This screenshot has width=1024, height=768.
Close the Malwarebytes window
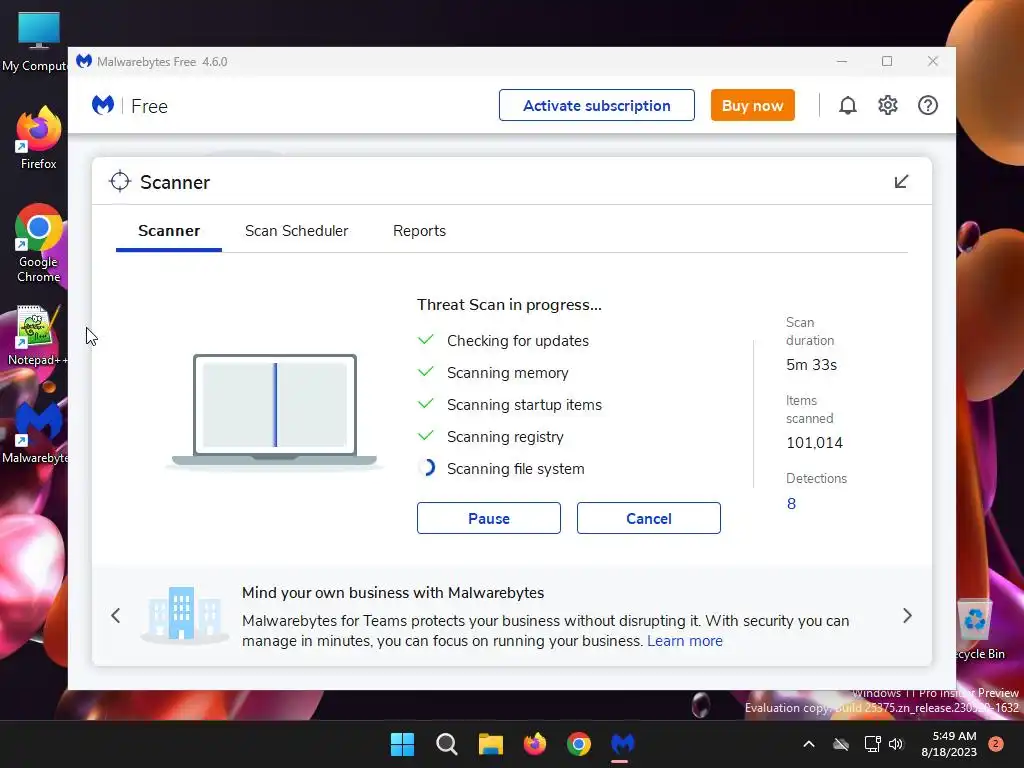(x=933, y=61)
